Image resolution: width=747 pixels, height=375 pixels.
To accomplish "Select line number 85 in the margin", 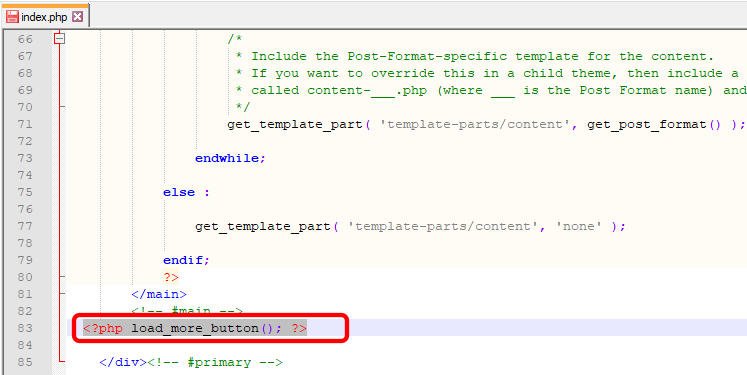I will pyautogui.click(x=25, y=362).
